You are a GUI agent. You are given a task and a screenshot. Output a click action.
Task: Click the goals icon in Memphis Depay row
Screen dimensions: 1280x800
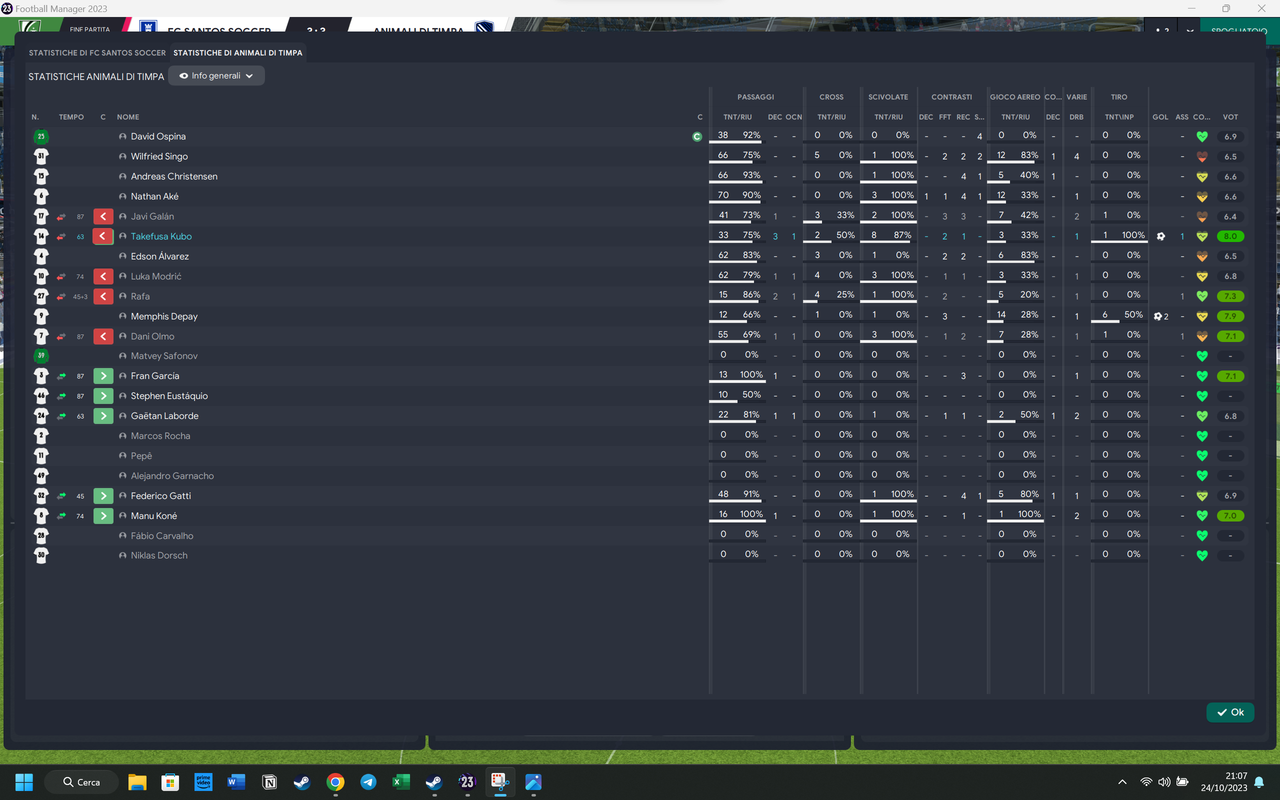tap(1160, 316)
